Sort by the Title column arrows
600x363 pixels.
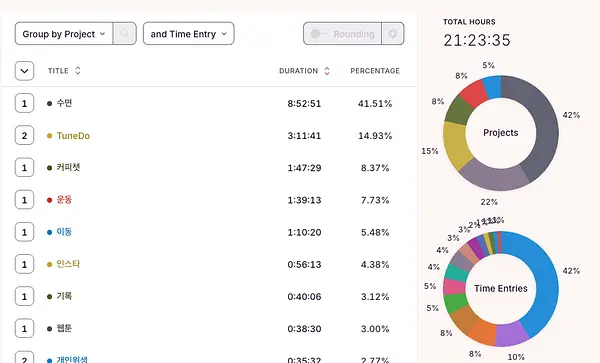(x=78, y=71)
